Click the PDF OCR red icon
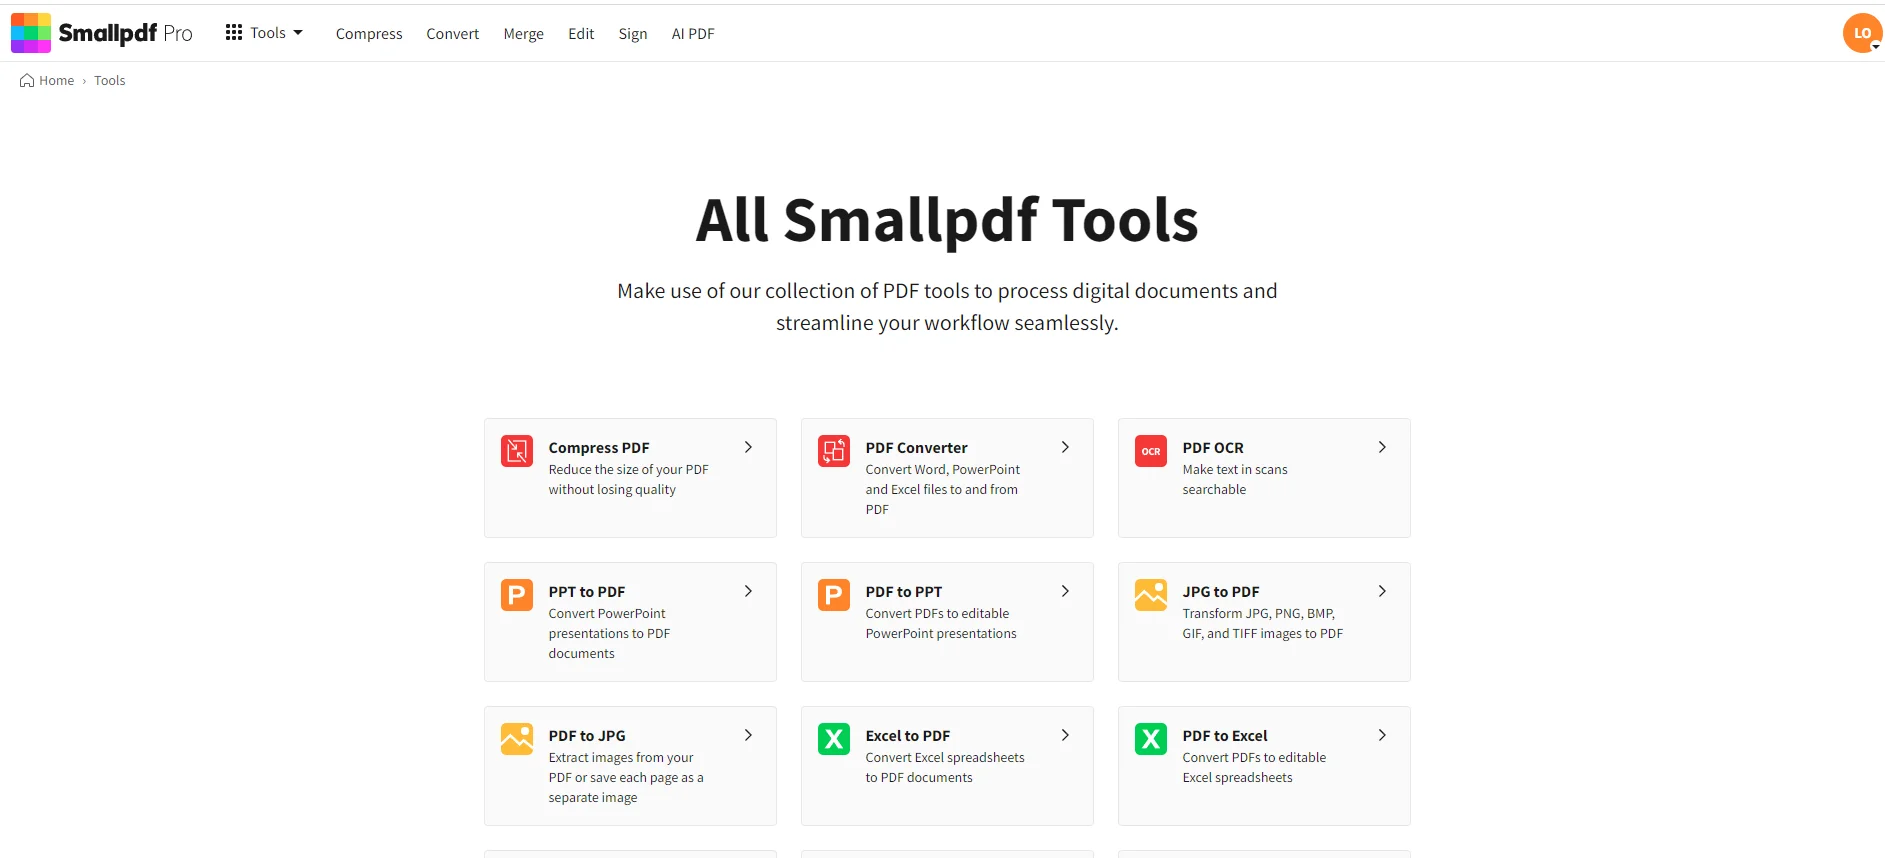1885x858 pixels. pos(1151,451)
